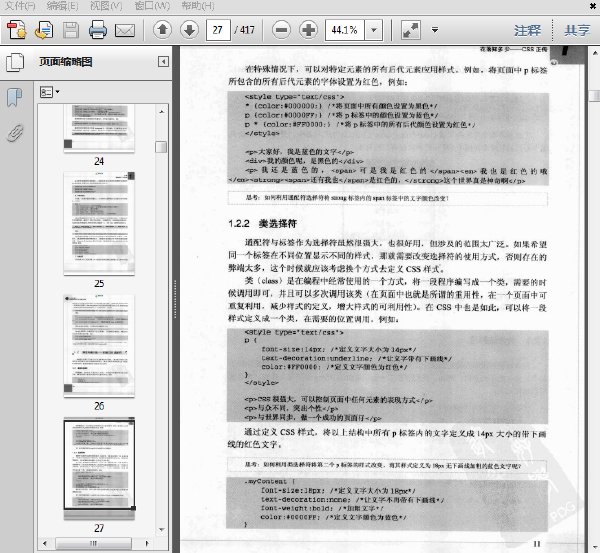This screenshot has width=600, height=553.
Task: Open the 窗口(W) menu
Action: (x=152, y=6)
